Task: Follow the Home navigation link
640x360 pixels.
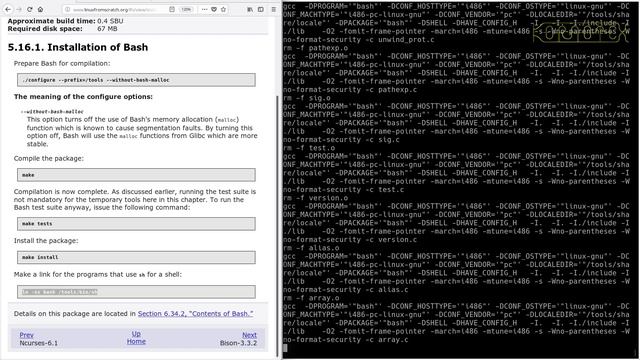Action: pos(136,342)
